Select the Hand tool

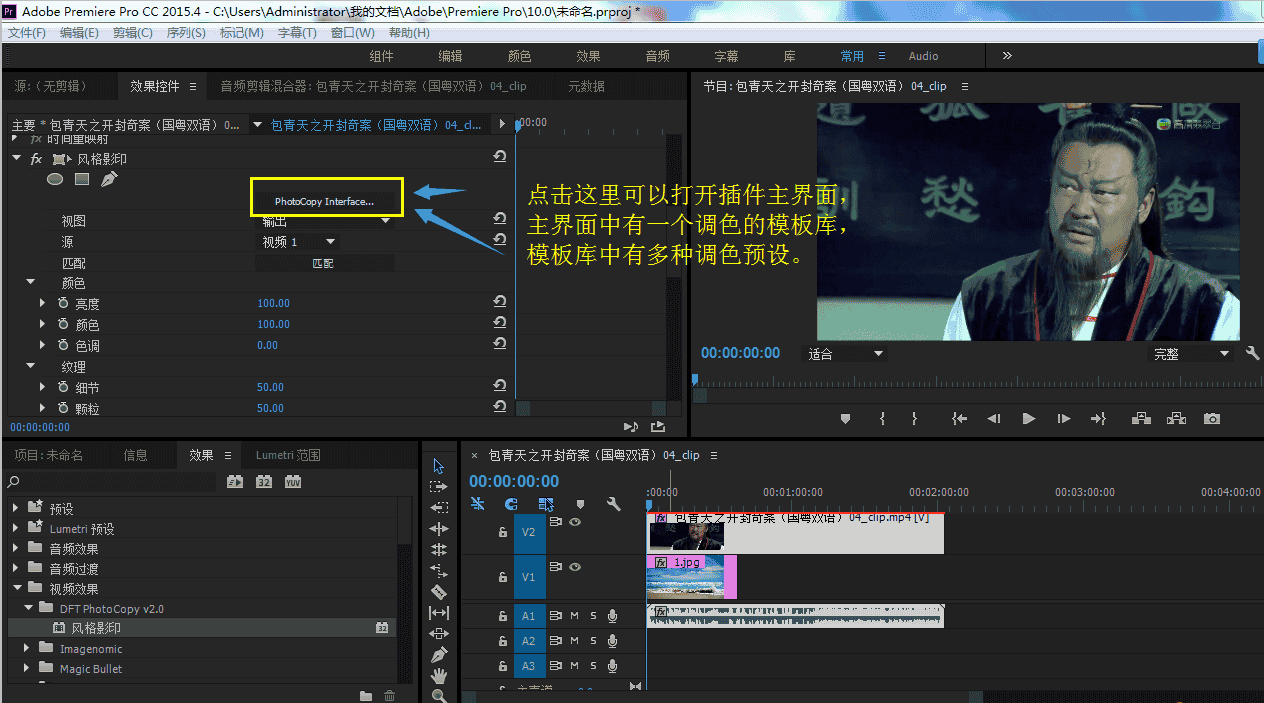click(439, 673)
